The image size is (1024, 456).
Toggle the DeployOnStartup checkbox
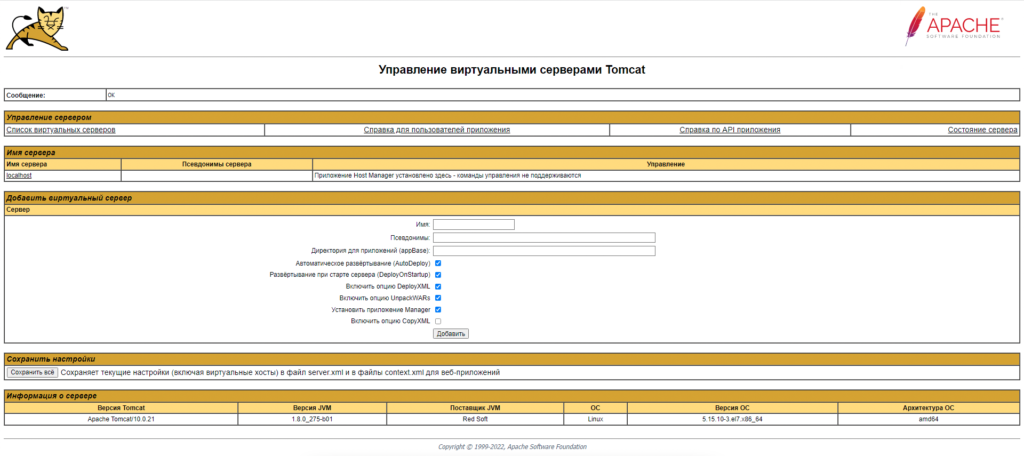click(x=438, y=275)
